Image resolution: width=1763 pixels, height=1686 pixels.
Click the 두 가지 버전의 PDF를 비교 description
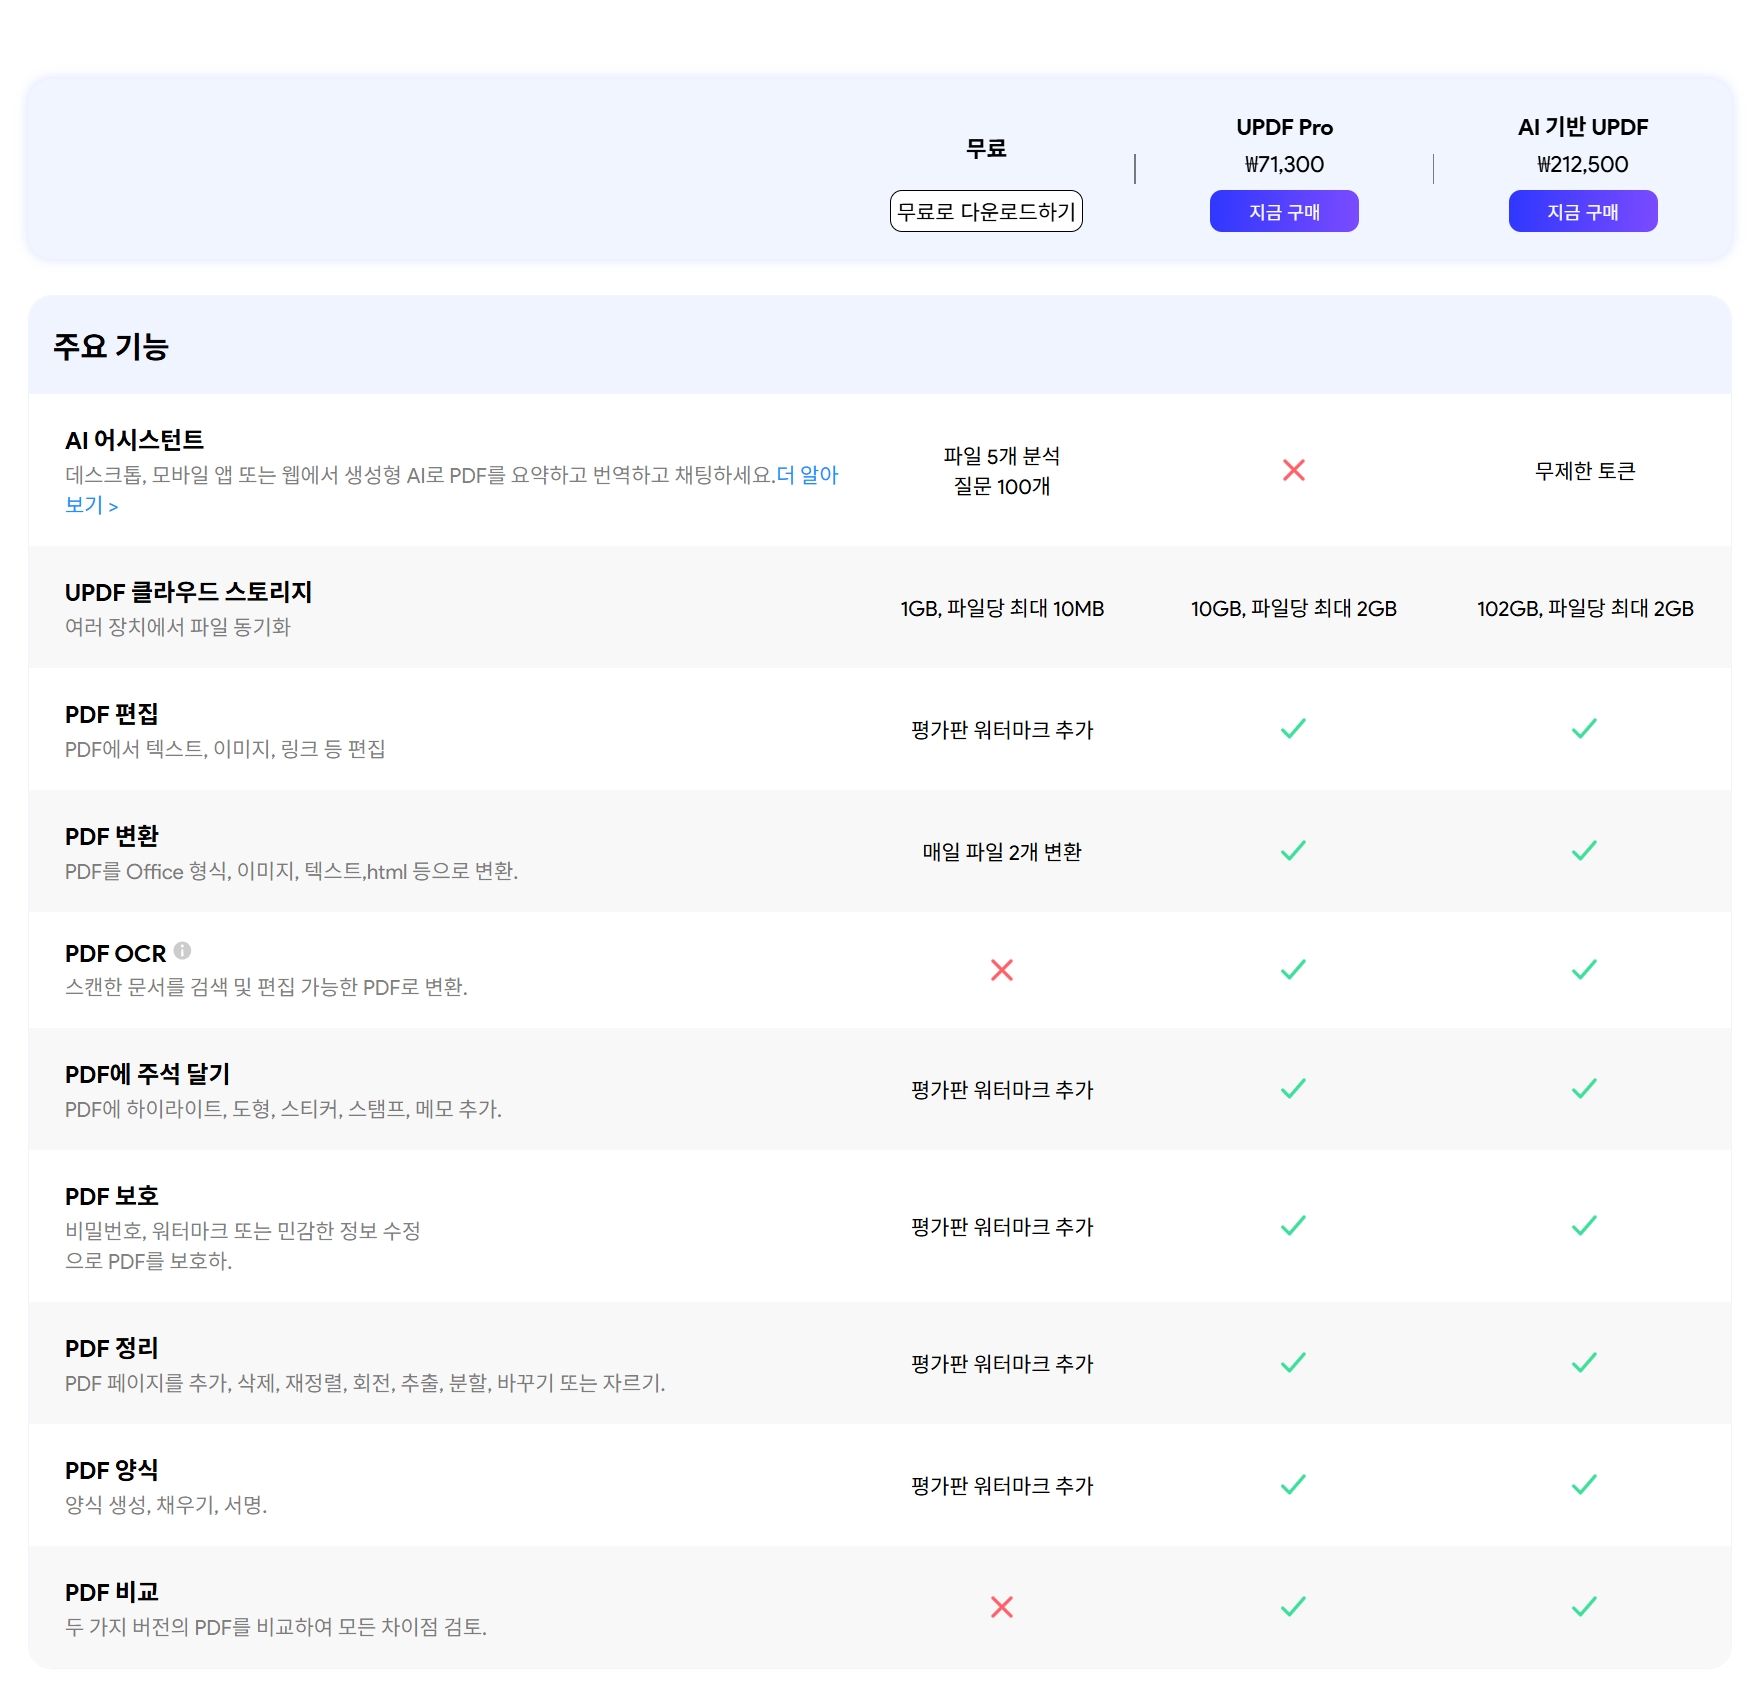tap(276, 1627)
